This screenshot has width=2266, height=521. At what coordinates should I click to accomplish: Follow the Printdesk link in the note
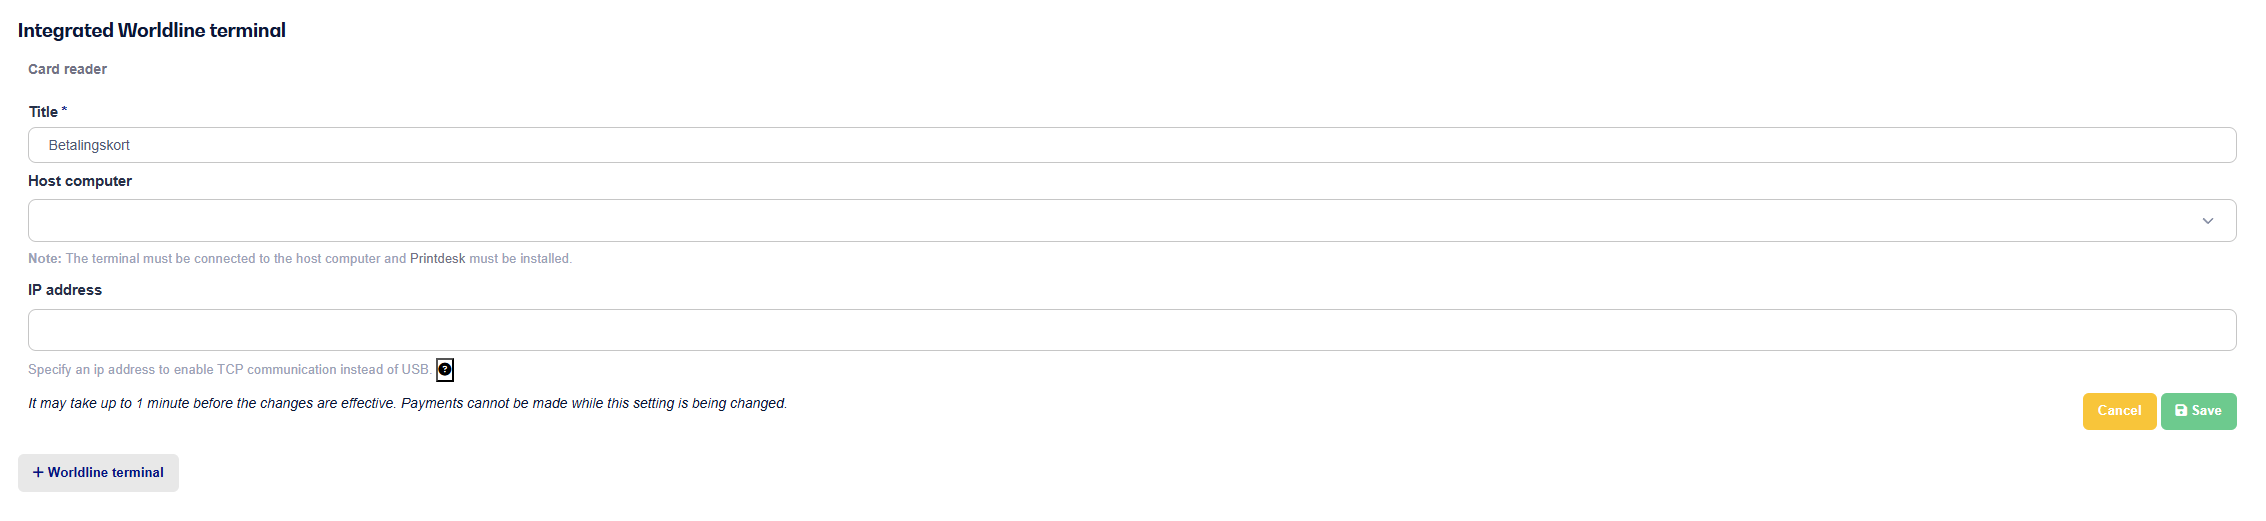(437, 259)
